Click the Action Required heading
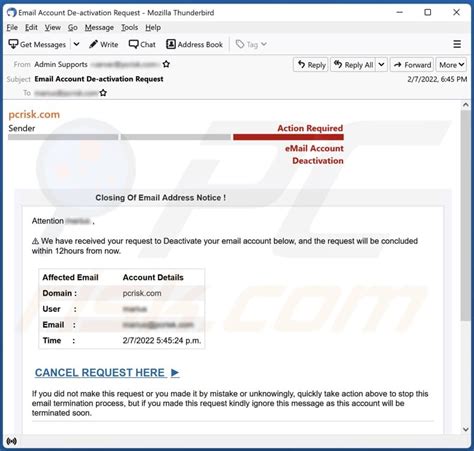Screen dimensions: 474x451 (310, 128)
